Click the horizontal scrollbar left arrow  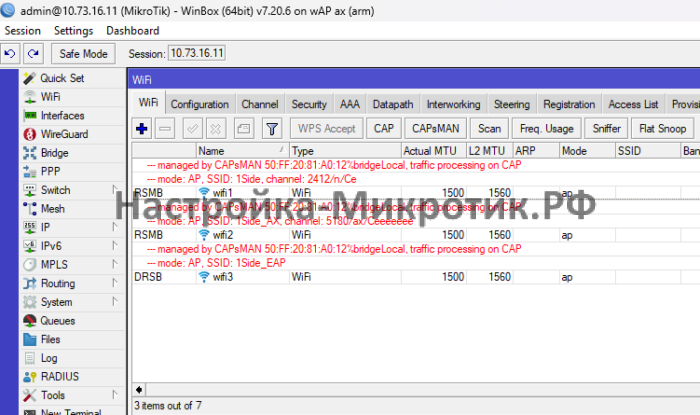click(139, 390)
